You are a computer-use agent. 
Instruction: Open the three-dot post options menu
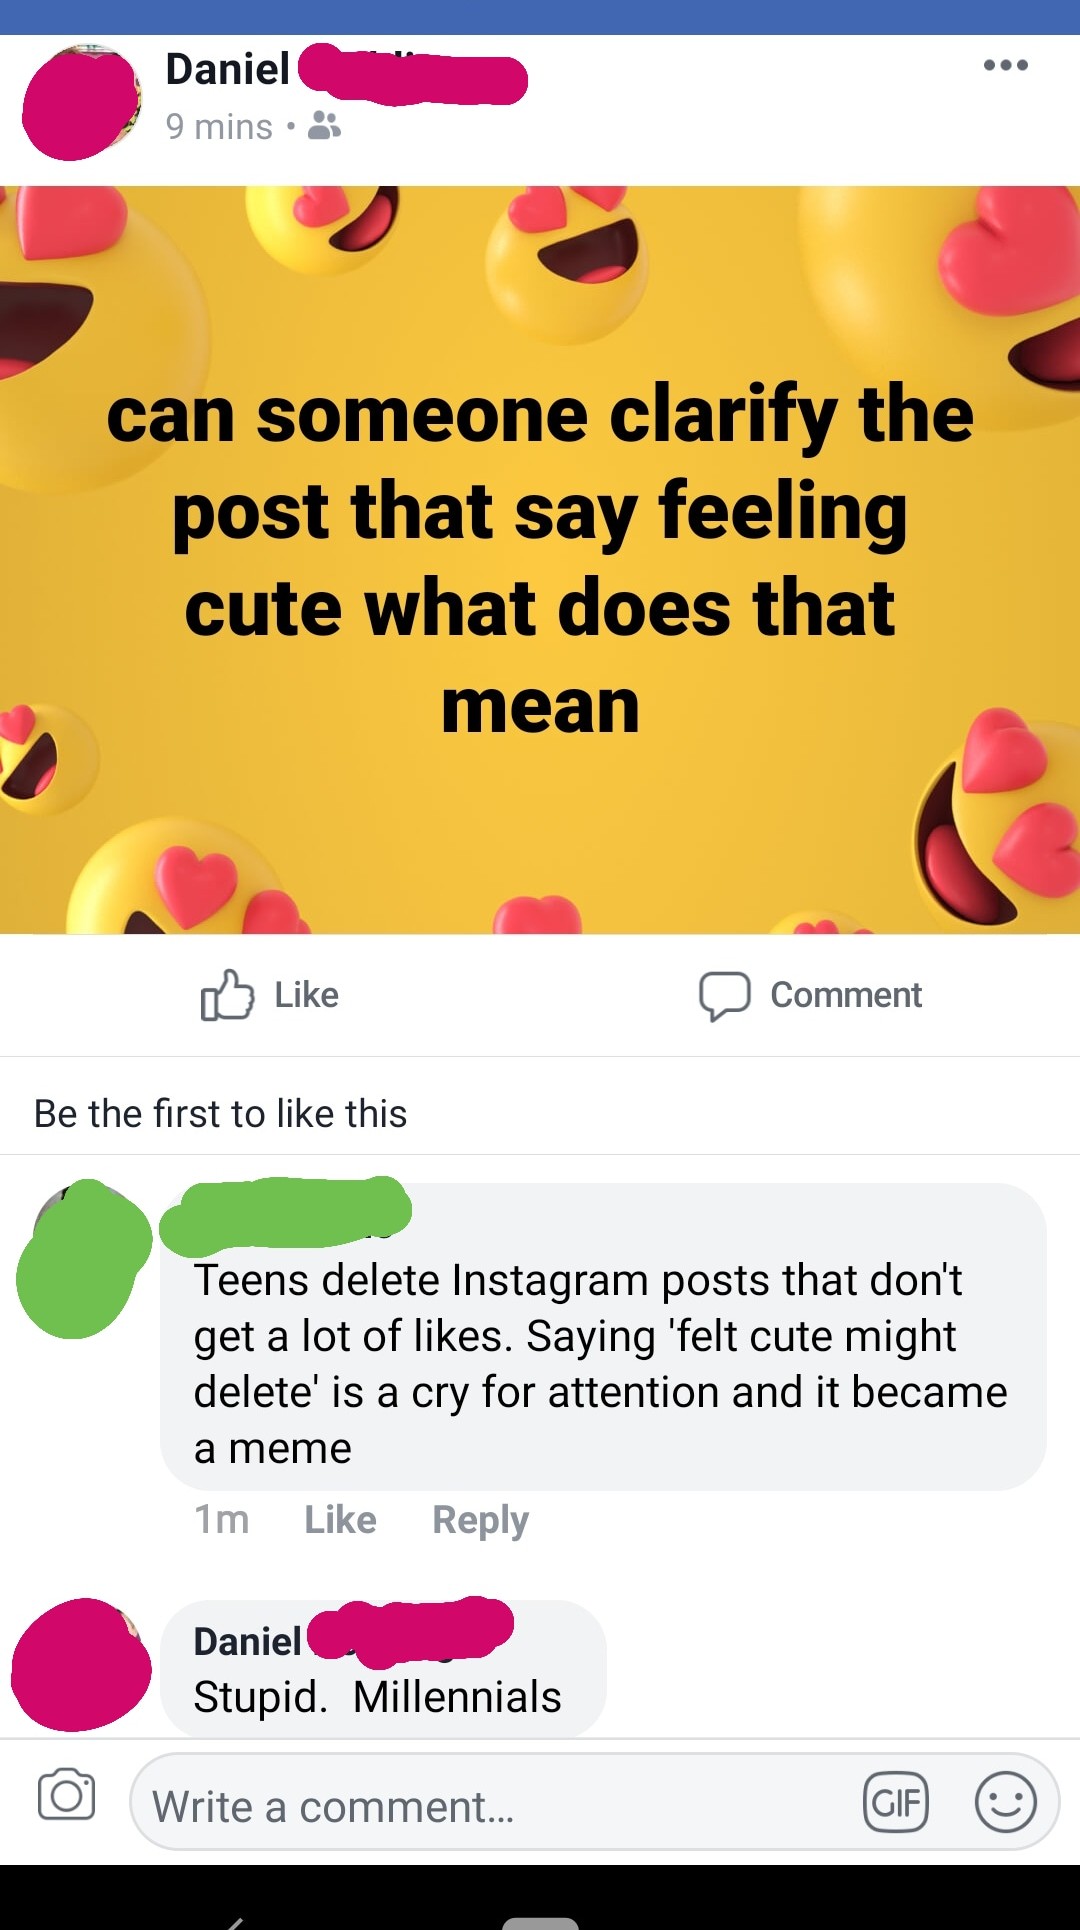1005,66
